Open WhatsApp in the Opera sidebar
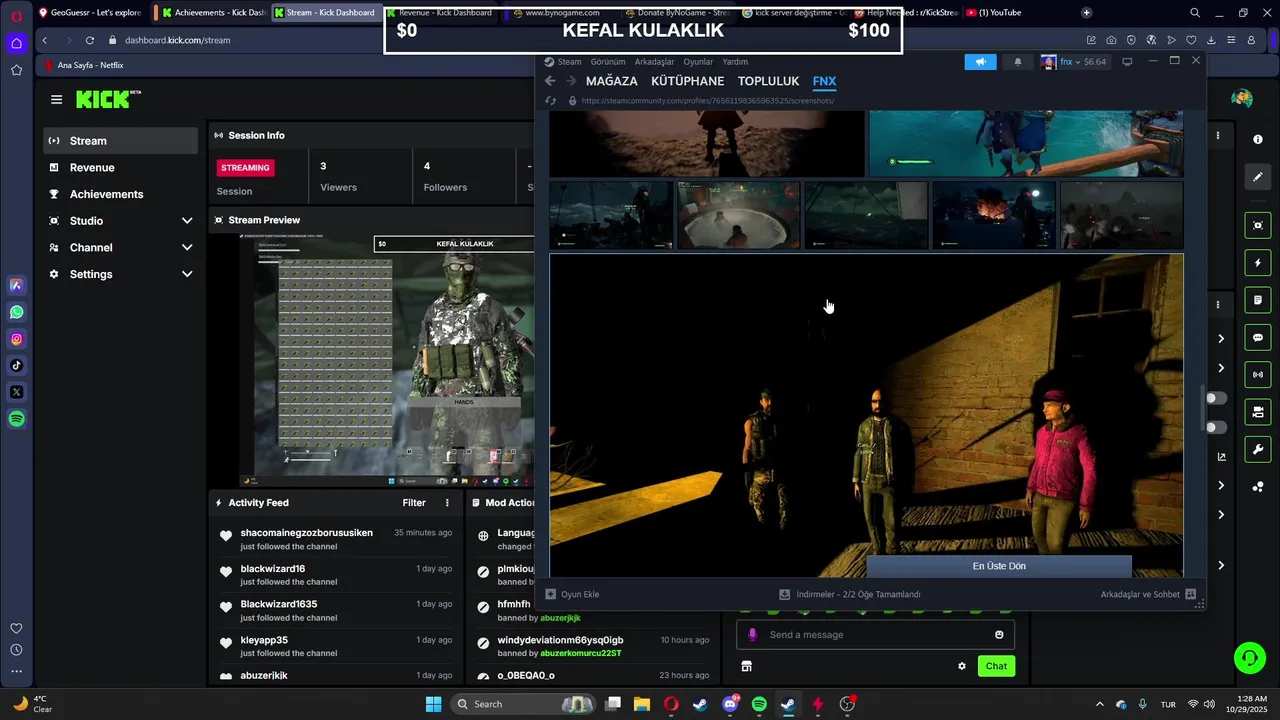 (x=17, y=312)
